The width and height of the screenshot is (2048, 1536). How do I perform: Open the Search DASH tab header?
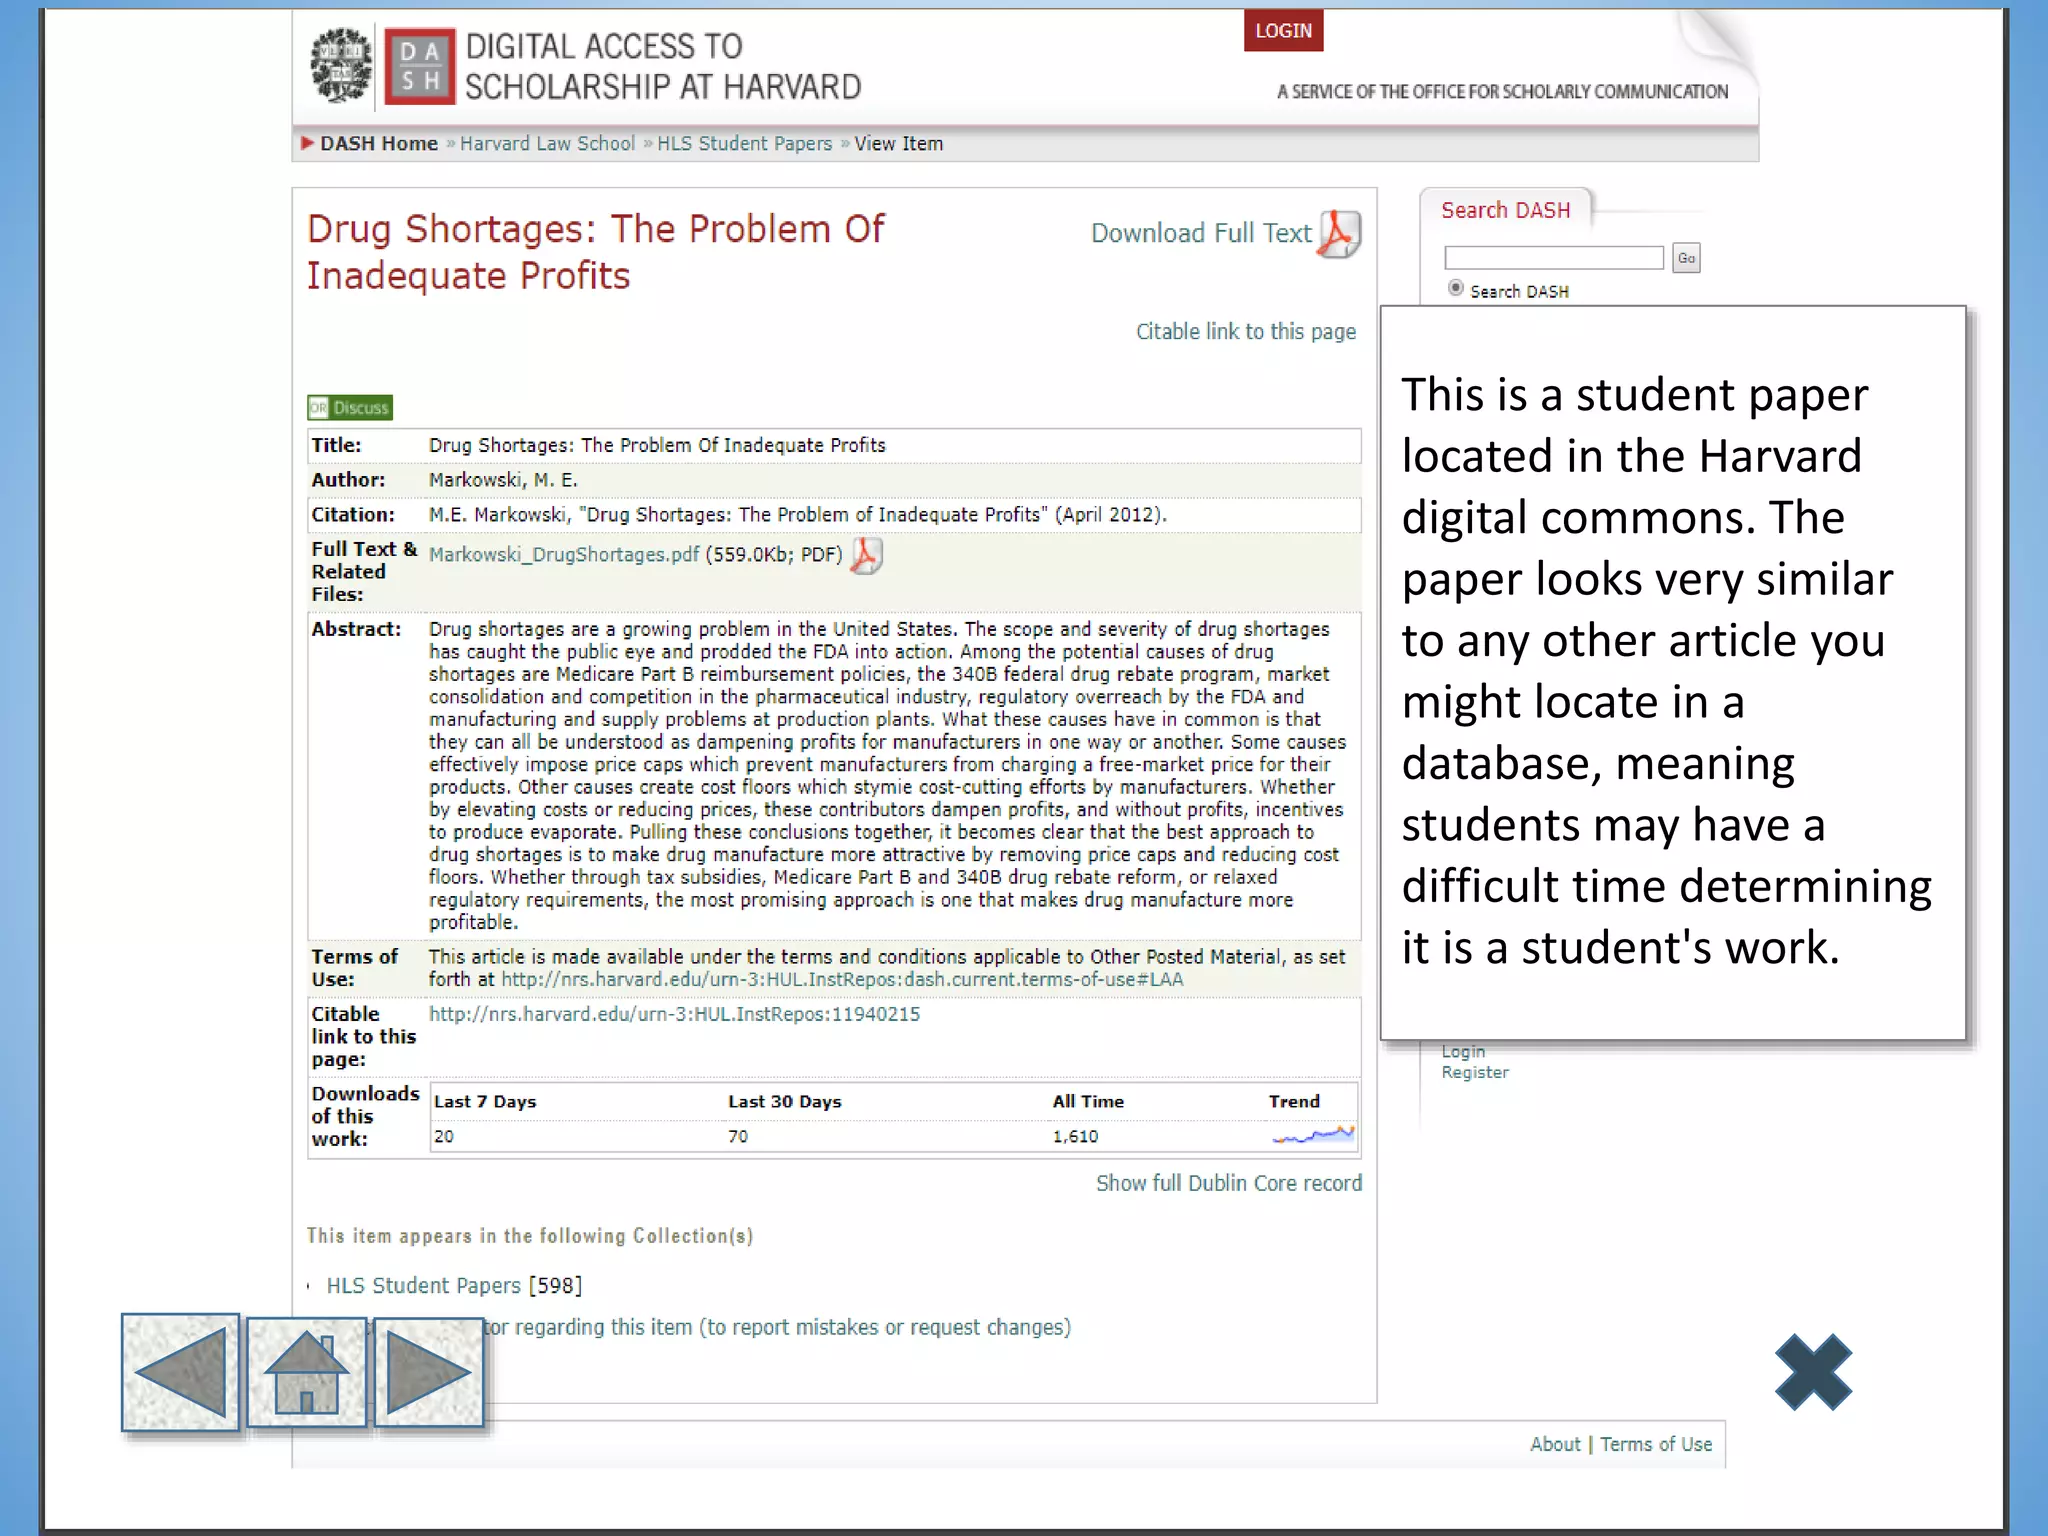click(x=1505, y=210)
